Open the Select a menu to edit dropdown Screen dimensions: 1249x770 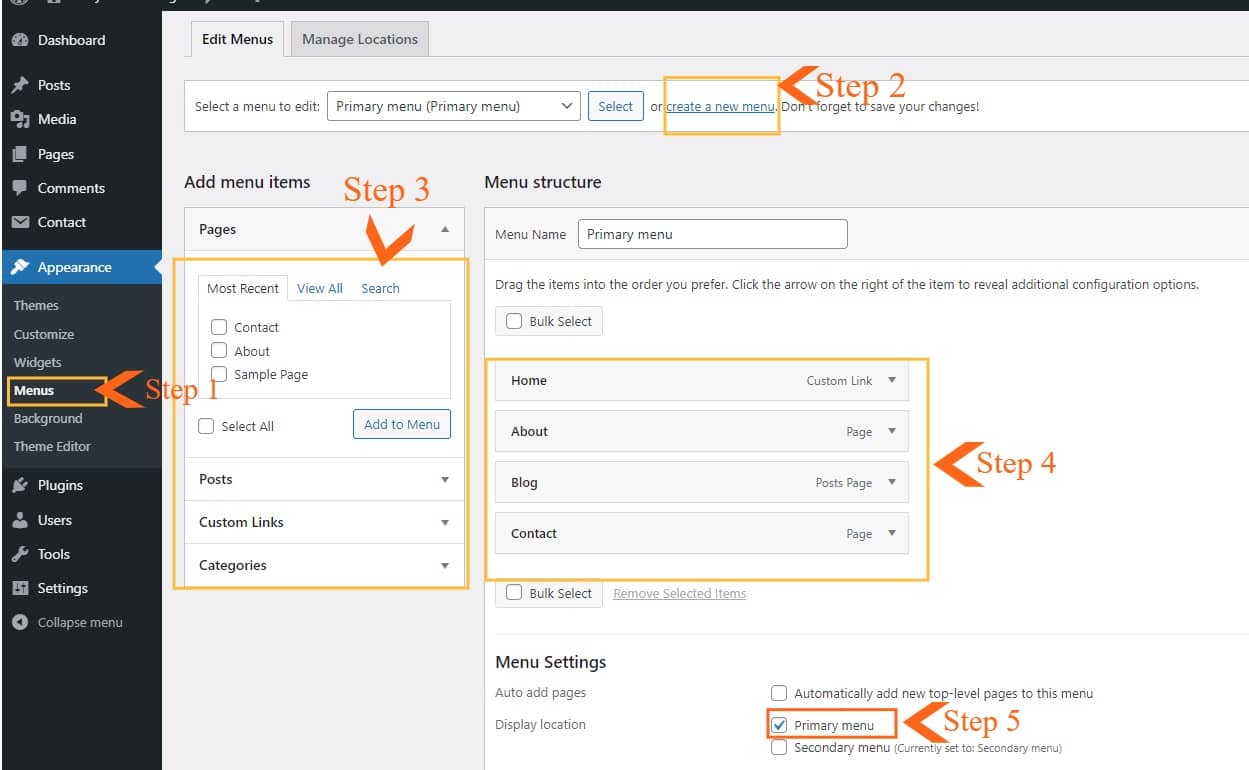point(454,106)
